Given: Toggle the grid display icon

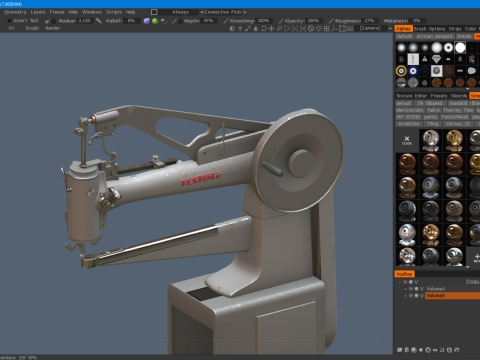Looking at the screenshot, I should (326, 29).
